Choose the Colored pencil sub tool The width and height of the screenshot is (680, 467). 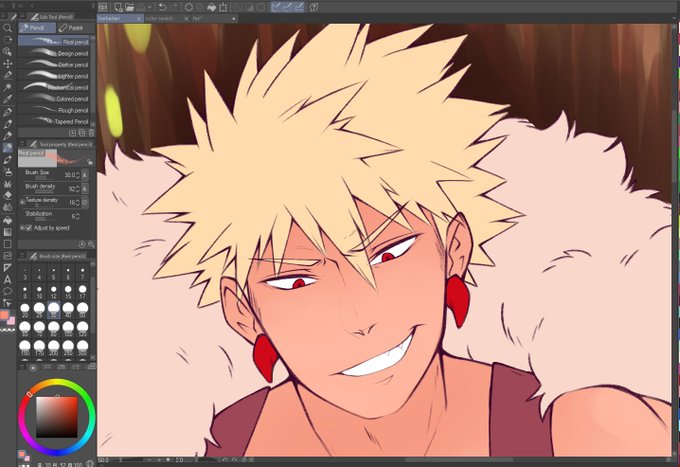[54, 98]
